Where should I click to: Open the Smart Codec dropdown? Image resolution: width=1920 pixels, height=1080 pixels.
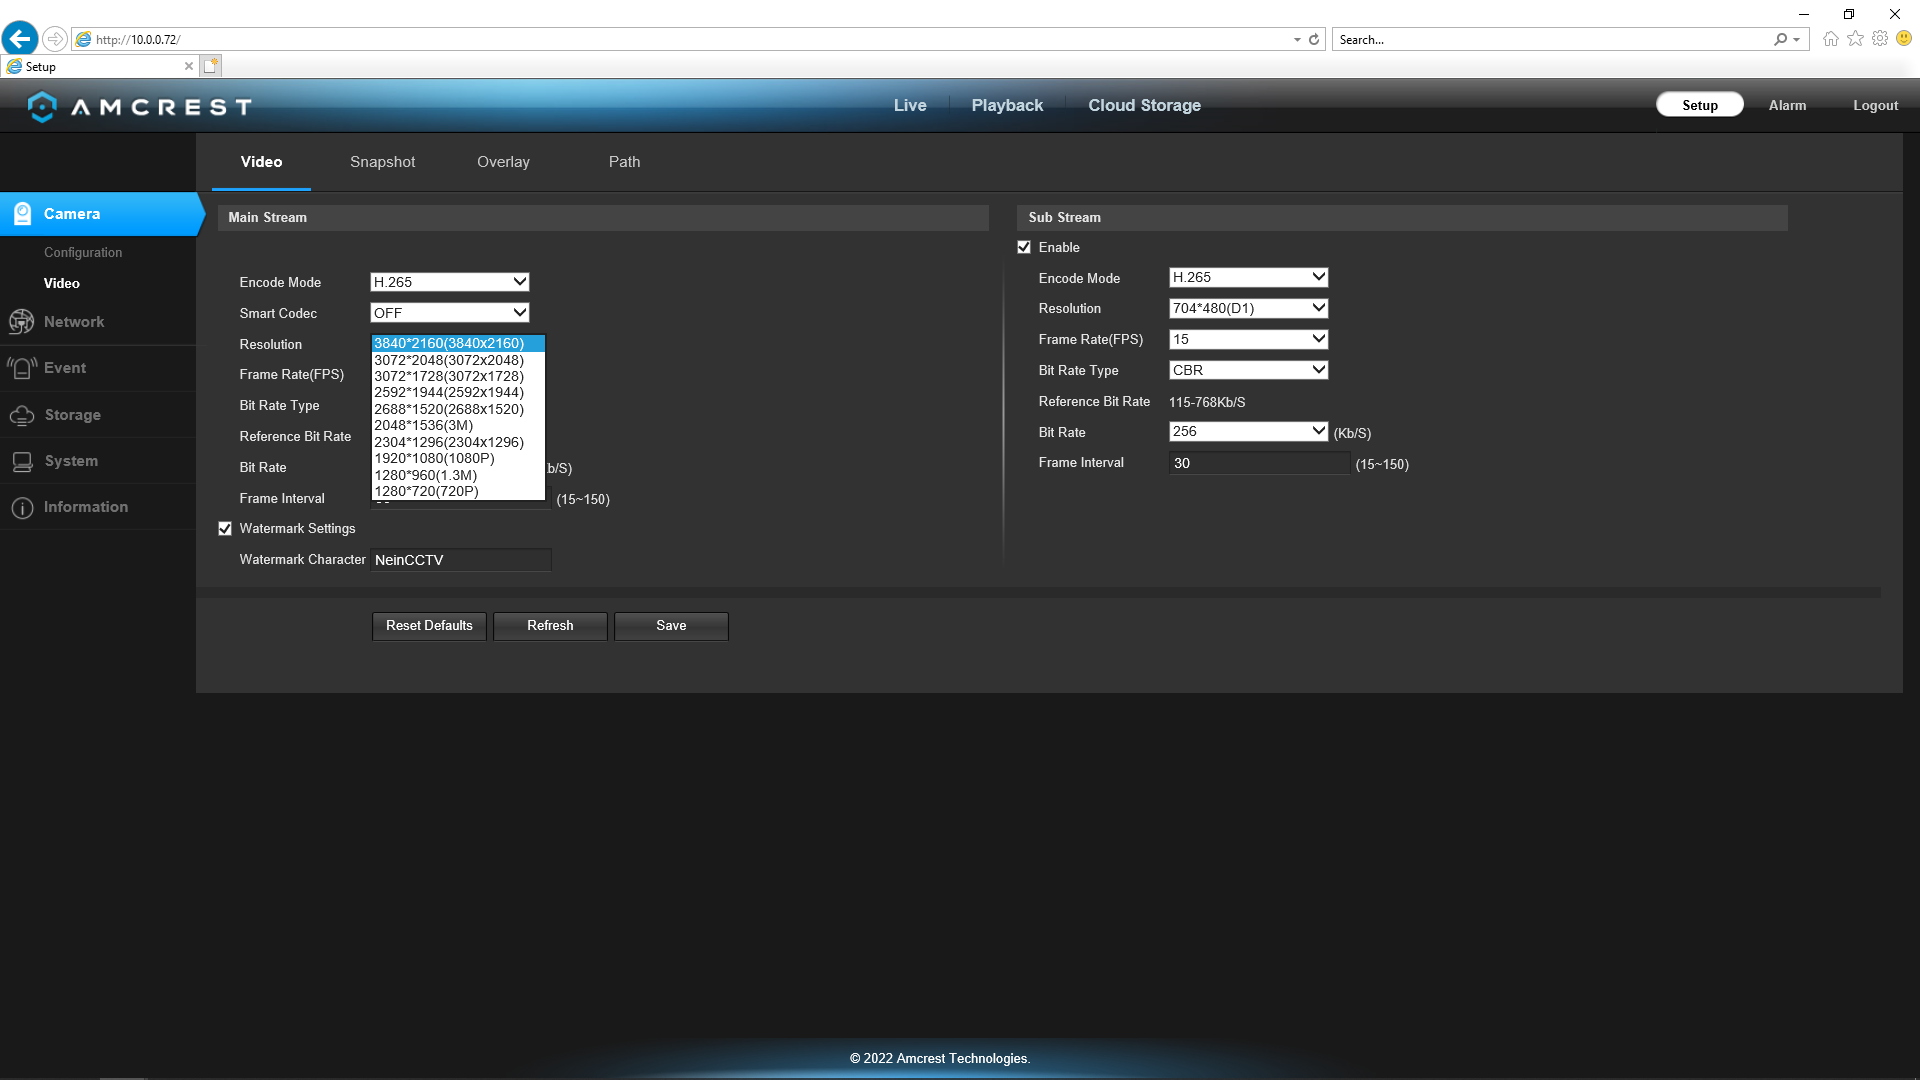click(x=450, y=313)
